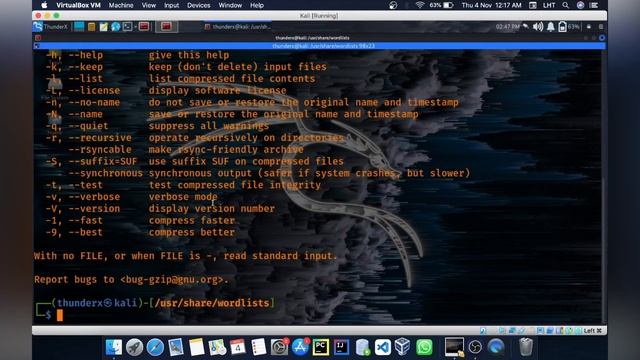Open the Devices menu
This screenshot has height=360, width=640.
click(198, 5)
